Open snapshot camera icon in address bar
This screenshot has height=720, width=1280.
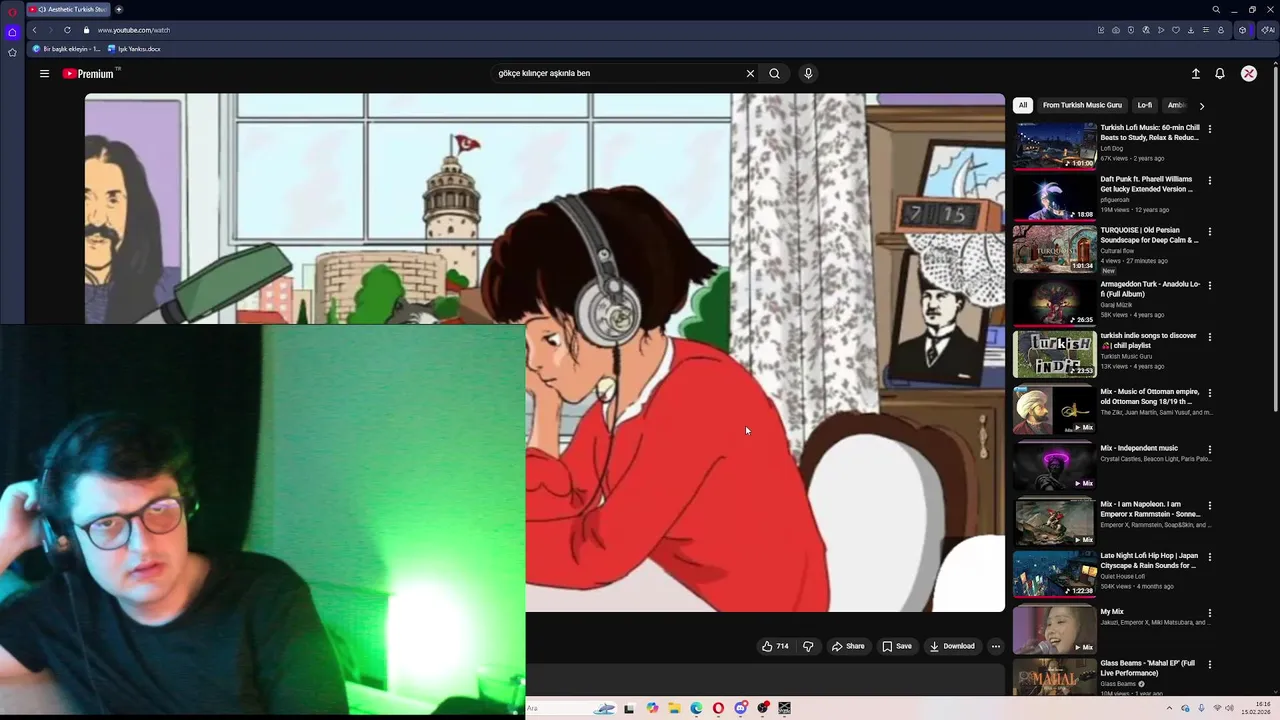pyautogui.click(x=1116, y=30)
